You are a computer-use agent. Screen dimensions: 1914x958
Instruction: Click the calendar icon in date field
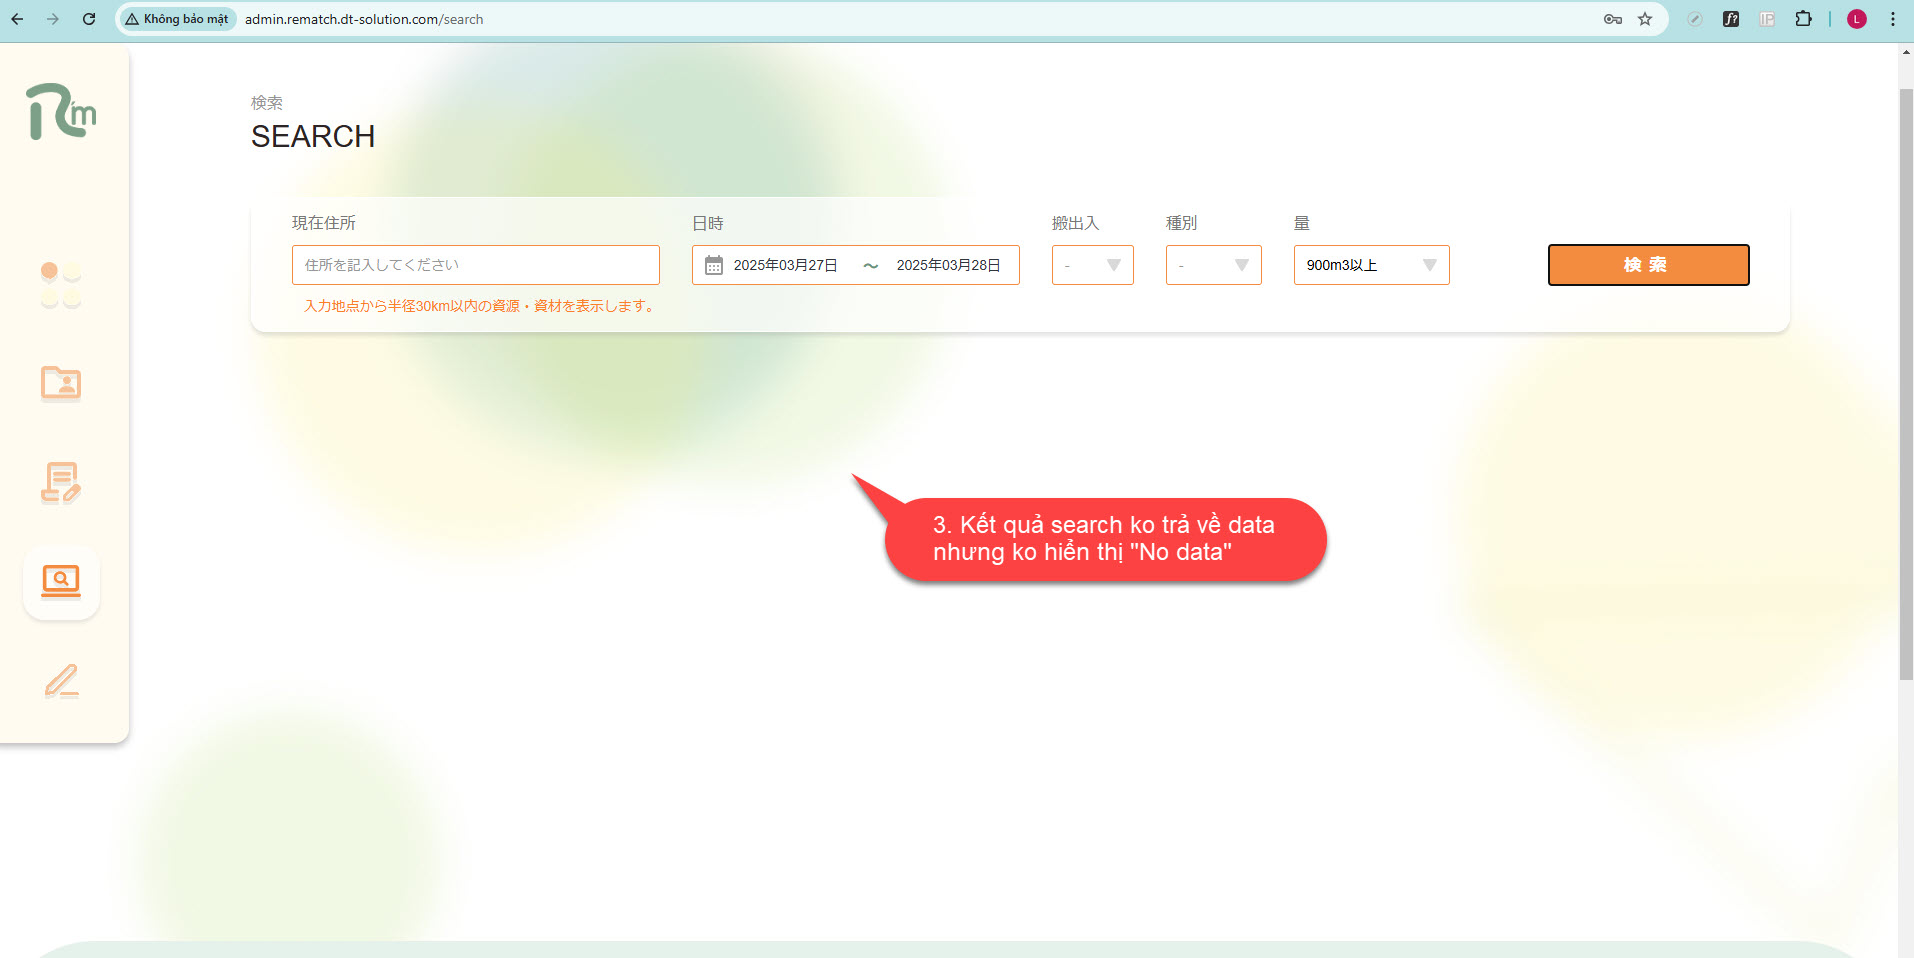[714, 265]
